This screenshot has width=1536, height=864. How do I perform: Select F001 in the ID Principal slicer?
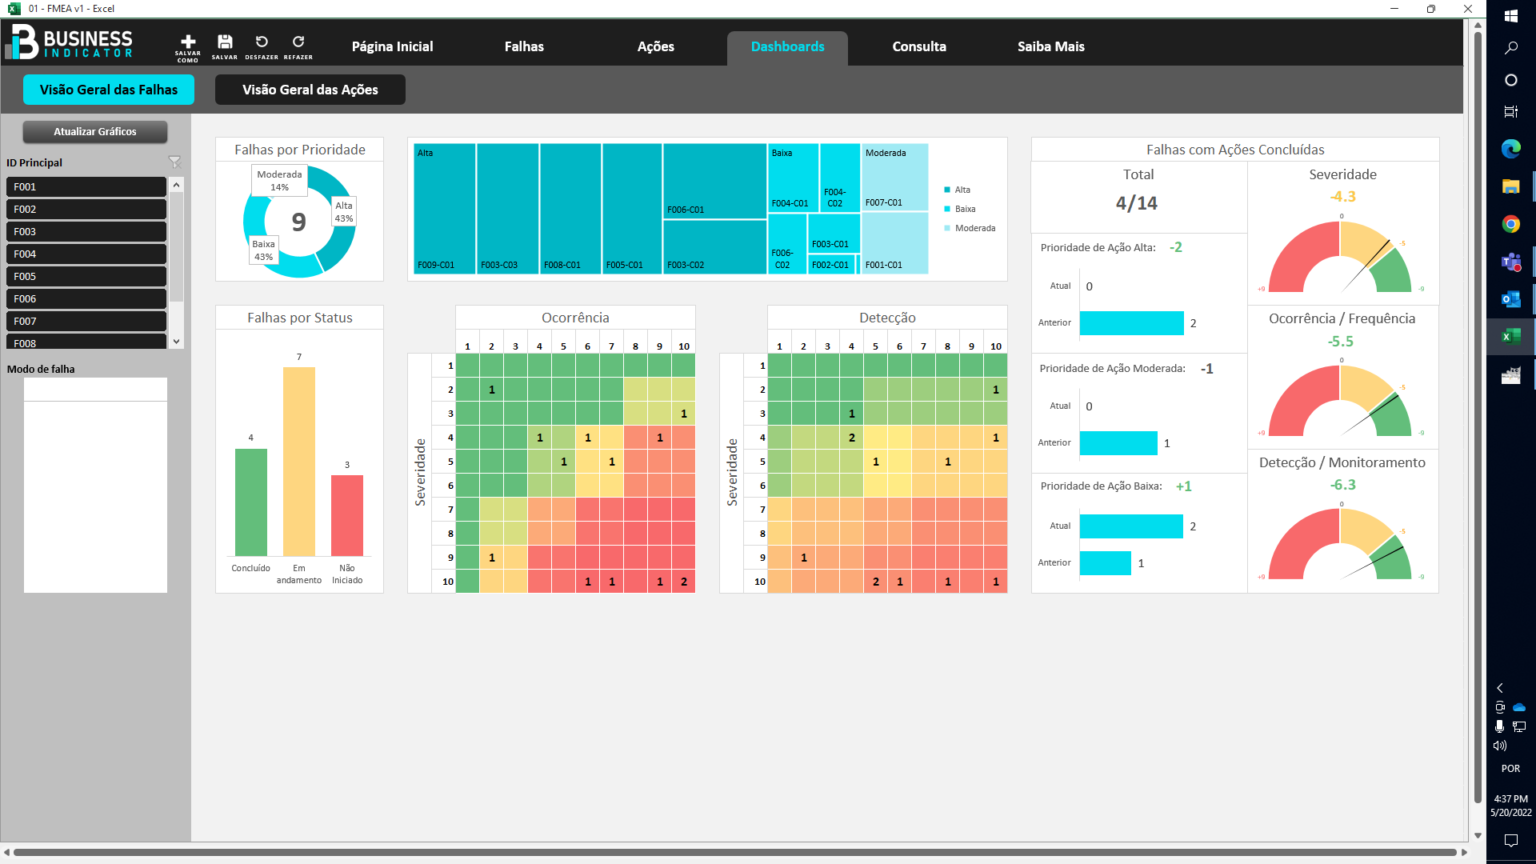[86, 187]
